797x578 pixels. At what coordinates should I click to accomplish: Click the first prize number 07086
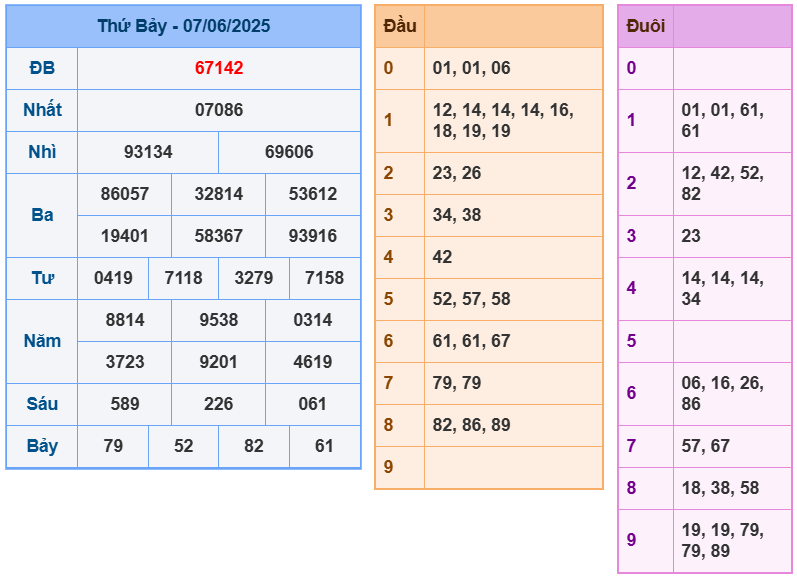coord(219,110)
